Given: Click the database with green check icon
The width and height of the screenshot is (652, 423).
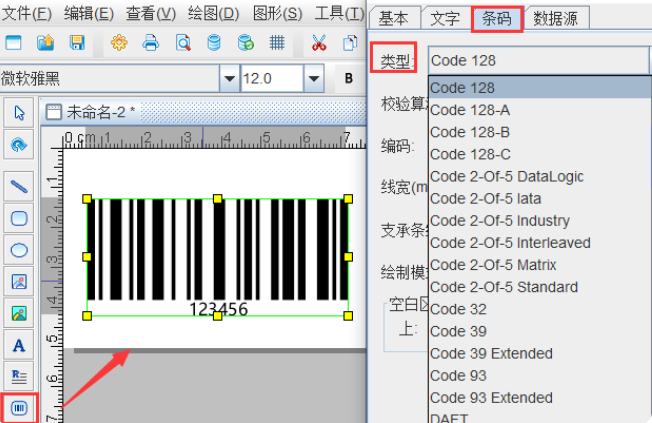Looking at the screenshot, I should point(246,42).
